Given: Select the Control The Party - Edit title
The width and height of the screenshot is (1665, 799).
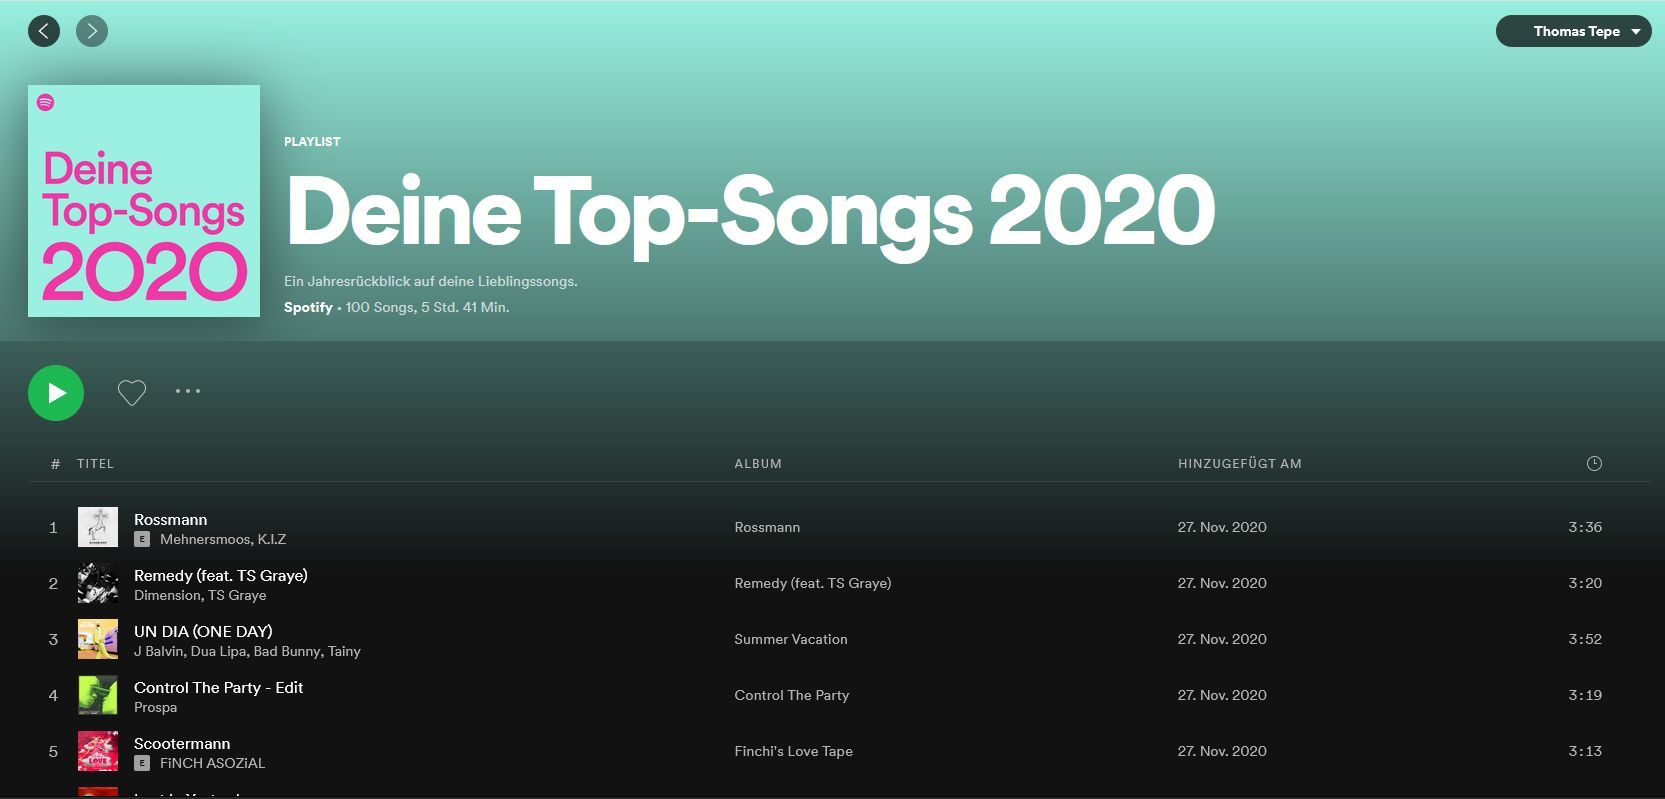Looking at the screenshot, I should [218, 687].
